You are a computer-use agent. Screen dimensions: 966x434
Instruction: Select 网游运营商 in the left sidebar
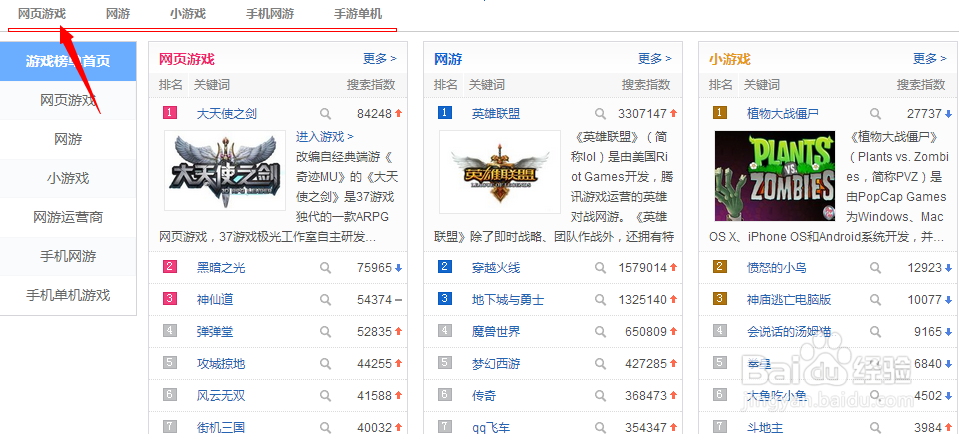click(x=68, y=217)
